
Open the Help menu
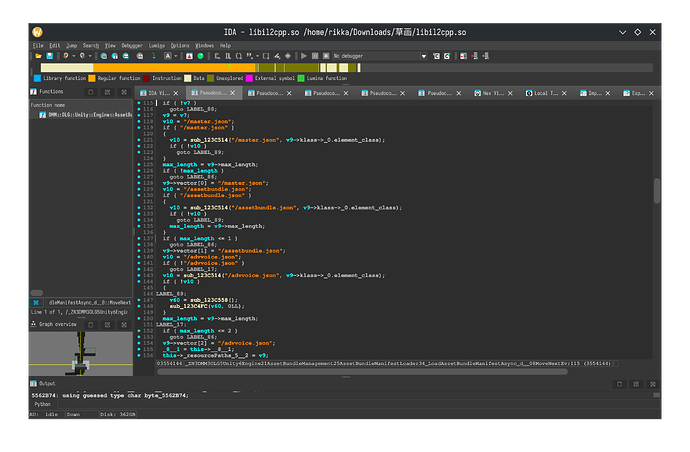225,45
